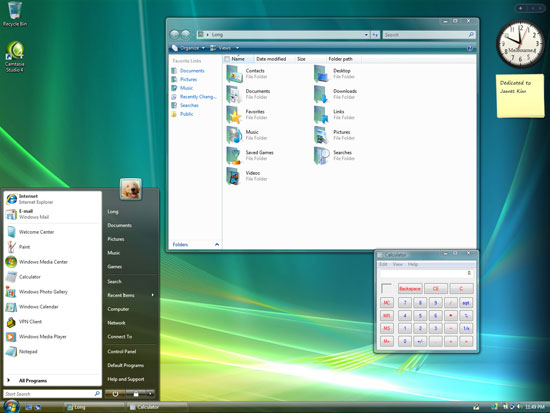
Task: Tick the select-all checkbox beside Name column
Action: [x=227, y=59]
